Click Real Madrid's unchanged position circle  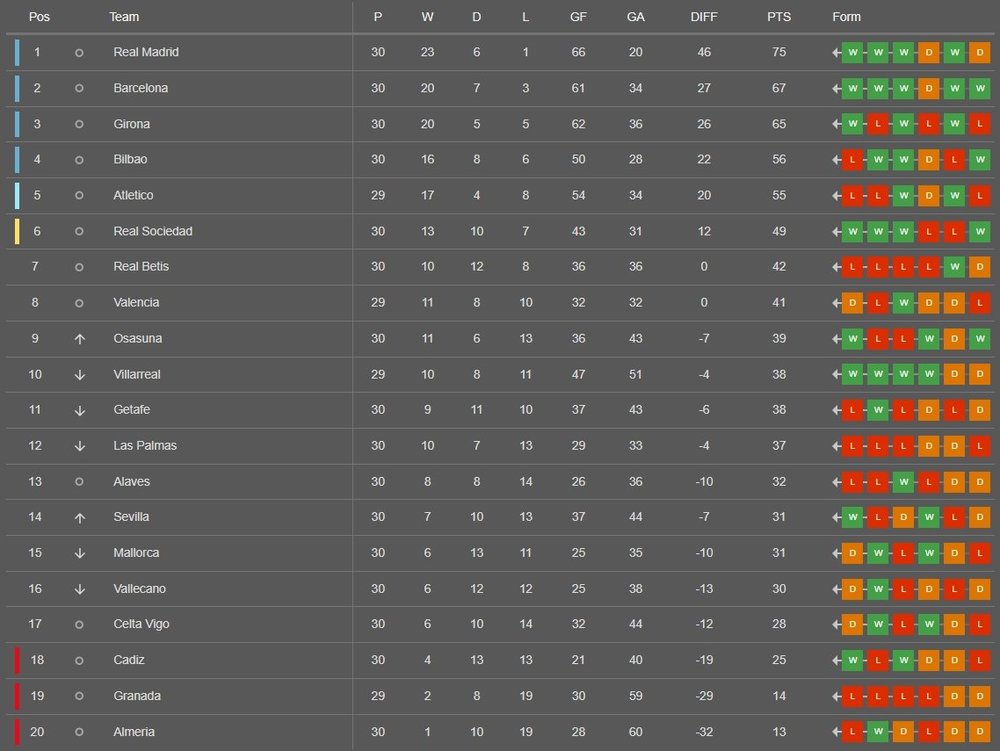click(x=79, y=53)
